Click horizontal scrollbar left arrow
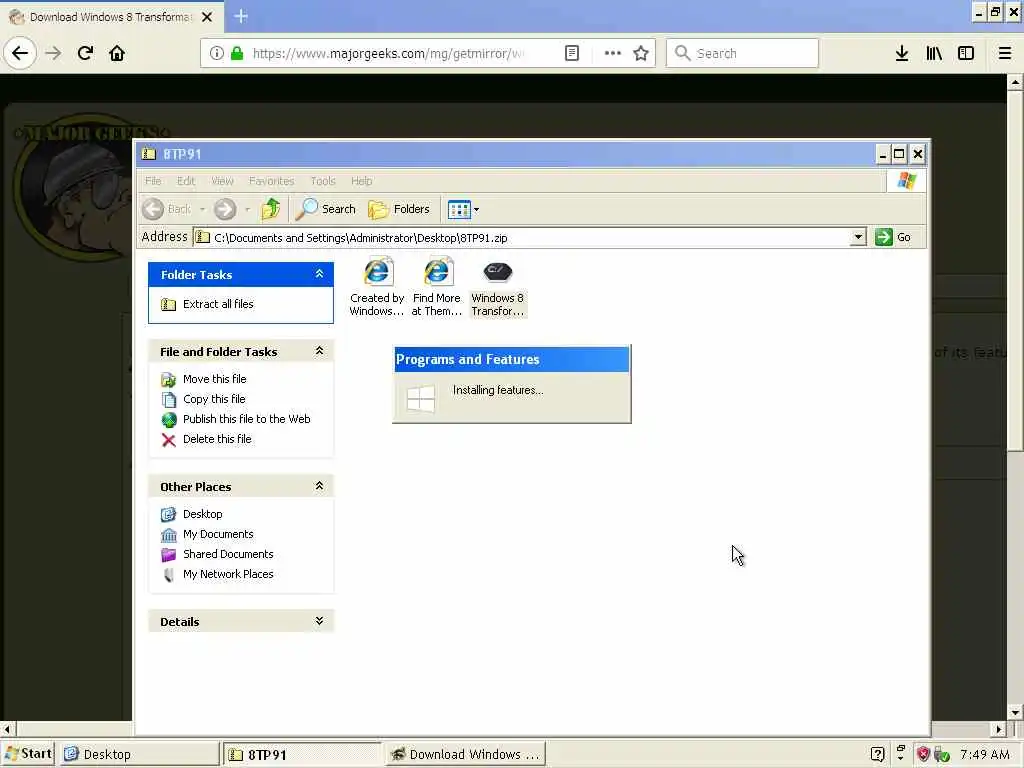 tap(7, 729)
